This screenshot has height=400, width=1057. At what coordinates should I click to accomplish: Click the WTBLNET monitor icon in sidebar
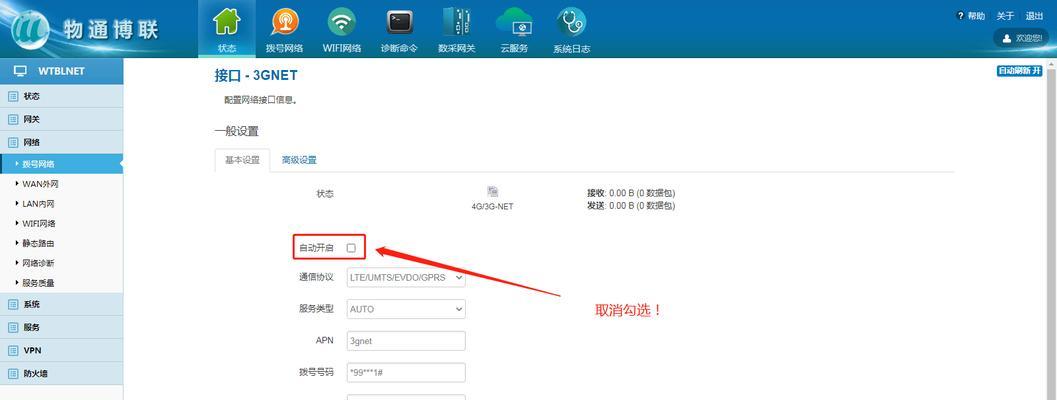point(20,71)
